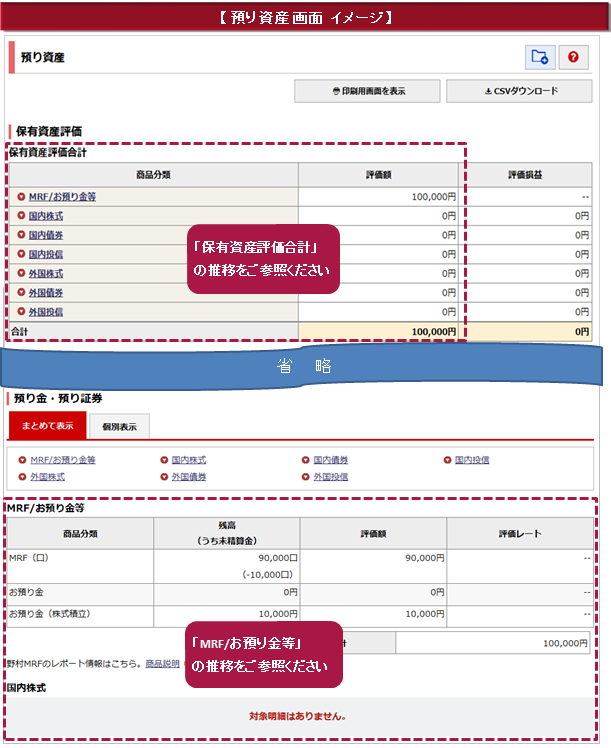The height and width of the screenshot is (748, 611).
Task: Click the 90,000円 評価額 cell
Action: [x=373, y=566]
